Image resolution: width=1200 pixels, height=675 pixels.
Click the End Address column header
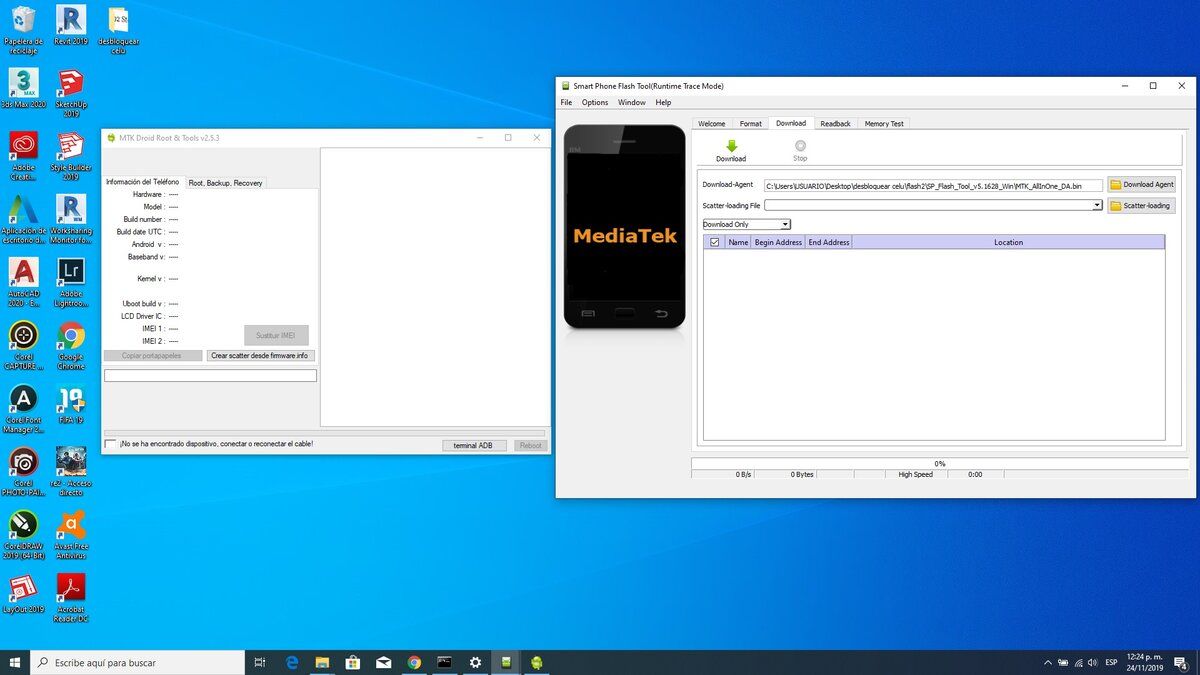(829, 242)
